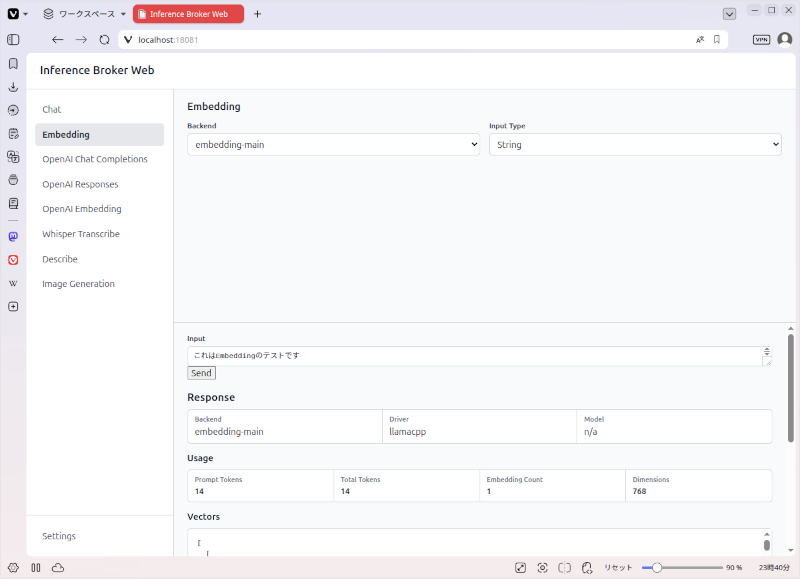800x579 pixels.
Task: Click the Embedding Count value 1
Action: point(489,491)
